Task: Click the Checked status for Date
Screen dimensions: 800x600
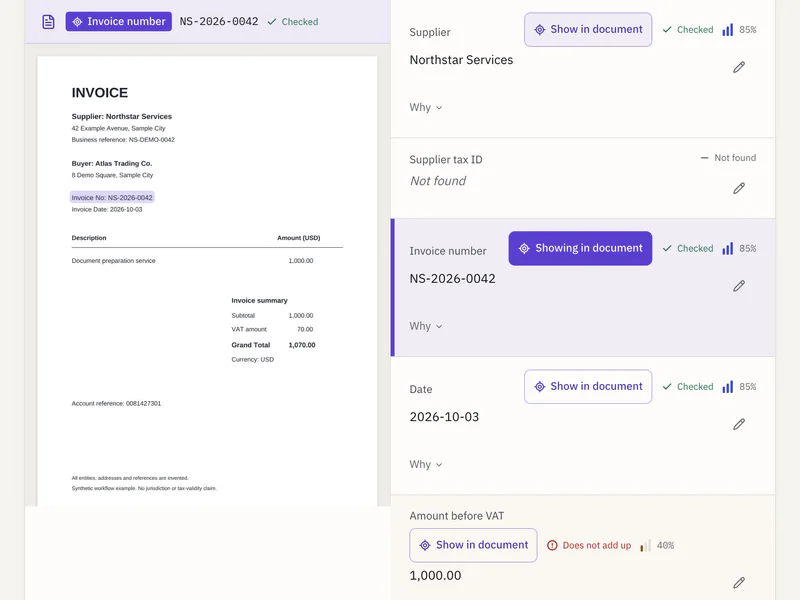Action: pos(688,387)
